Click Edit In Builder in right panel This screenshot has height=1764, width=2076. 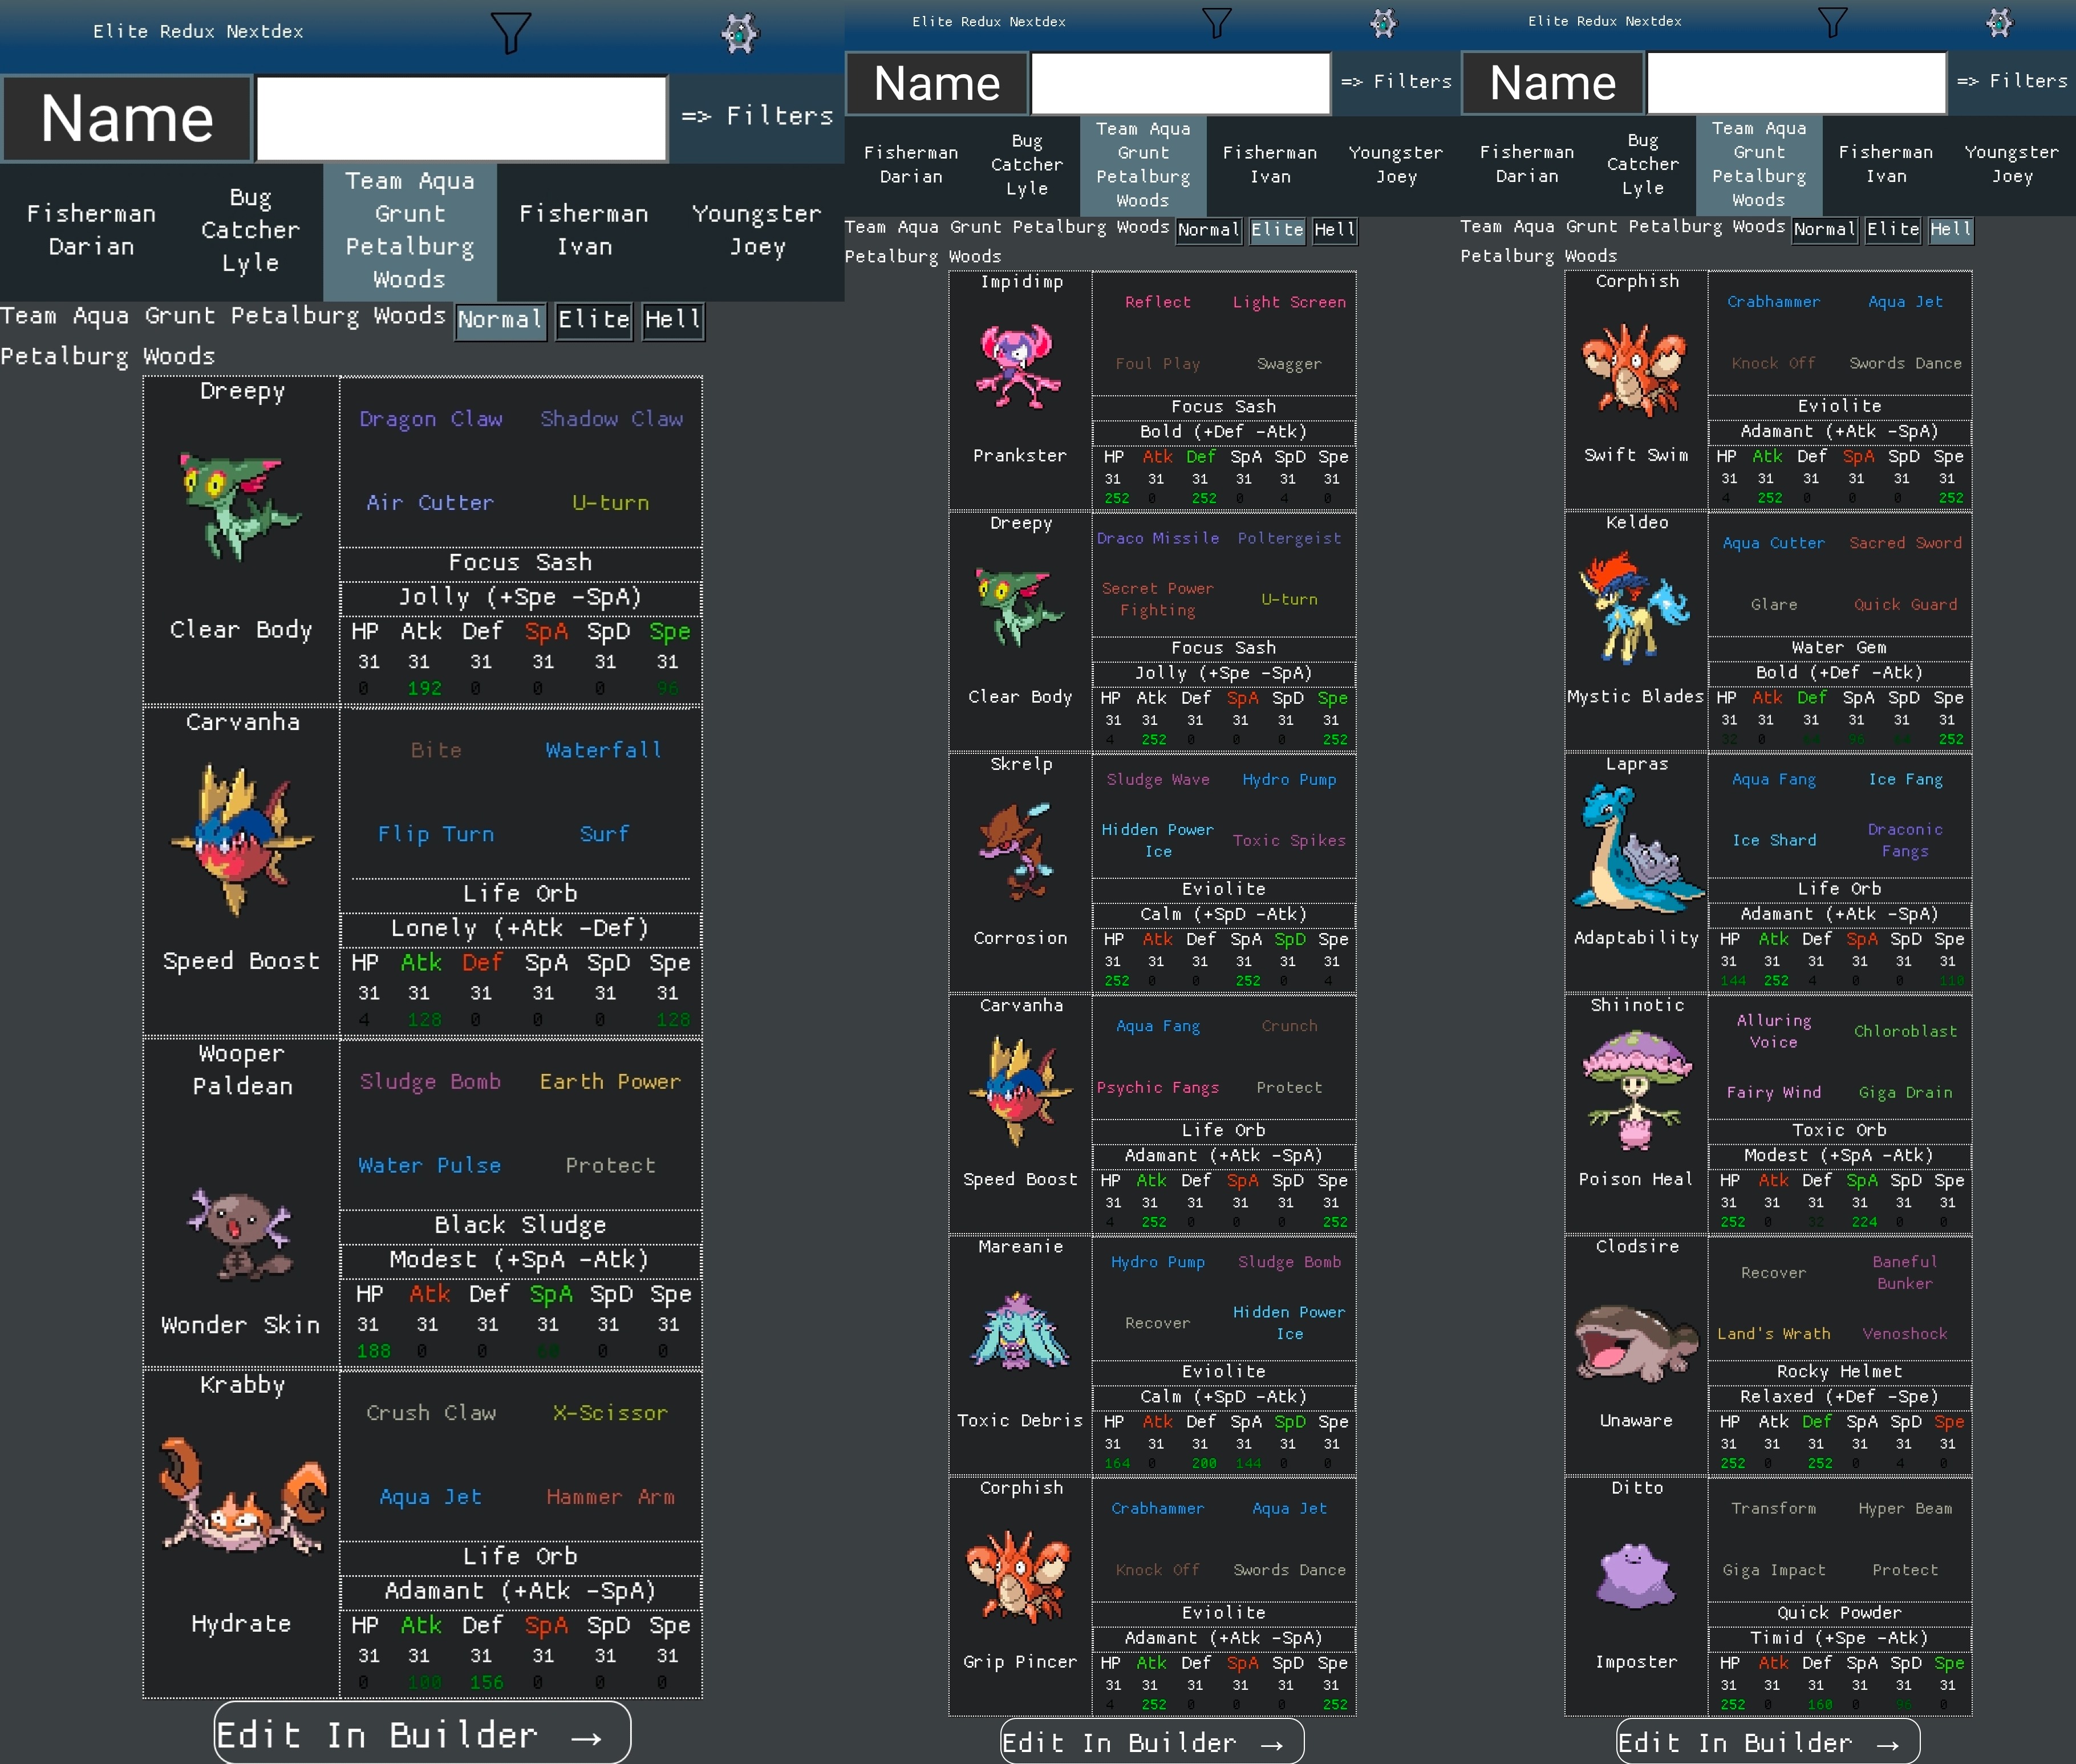[x=1767, y=1742]
